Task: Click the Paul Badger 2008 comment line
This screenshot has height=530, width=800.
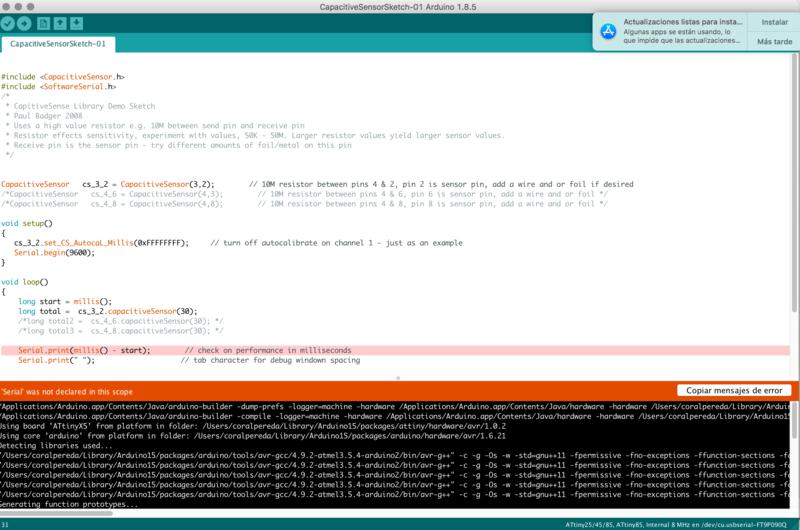Action: tap(44, 116)
